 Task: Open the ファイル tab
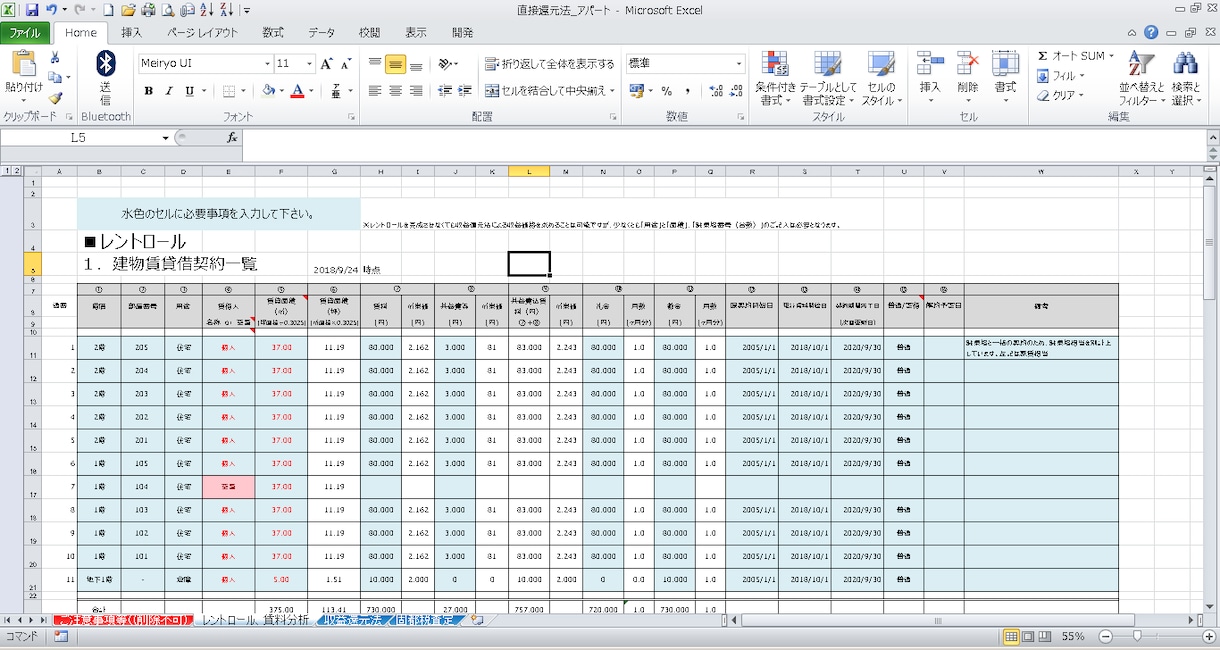[x=25, y=33]
